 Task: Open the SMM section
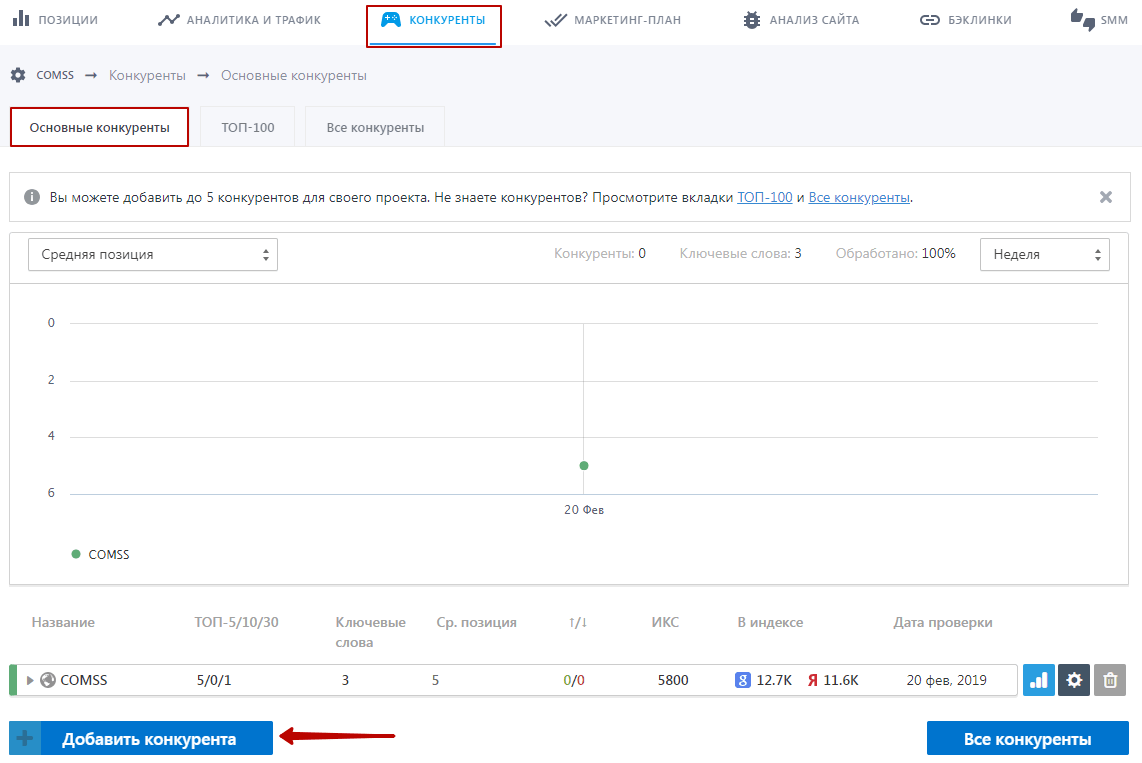(x=1099, y=20)
